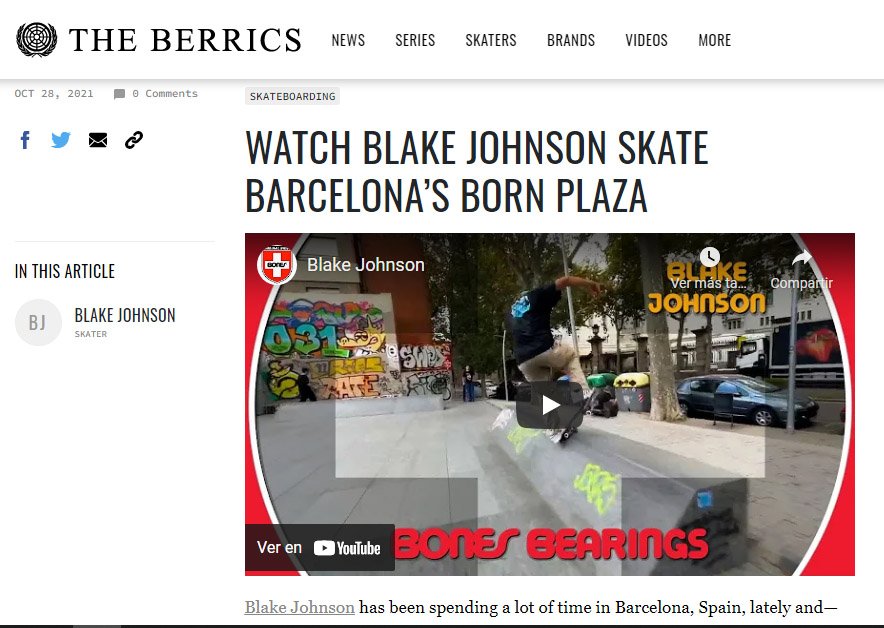This screenshot has height=628, width=884.
Task: Click Ver en YouTube button
Action: pyautogui.click(x=320, y=547)
